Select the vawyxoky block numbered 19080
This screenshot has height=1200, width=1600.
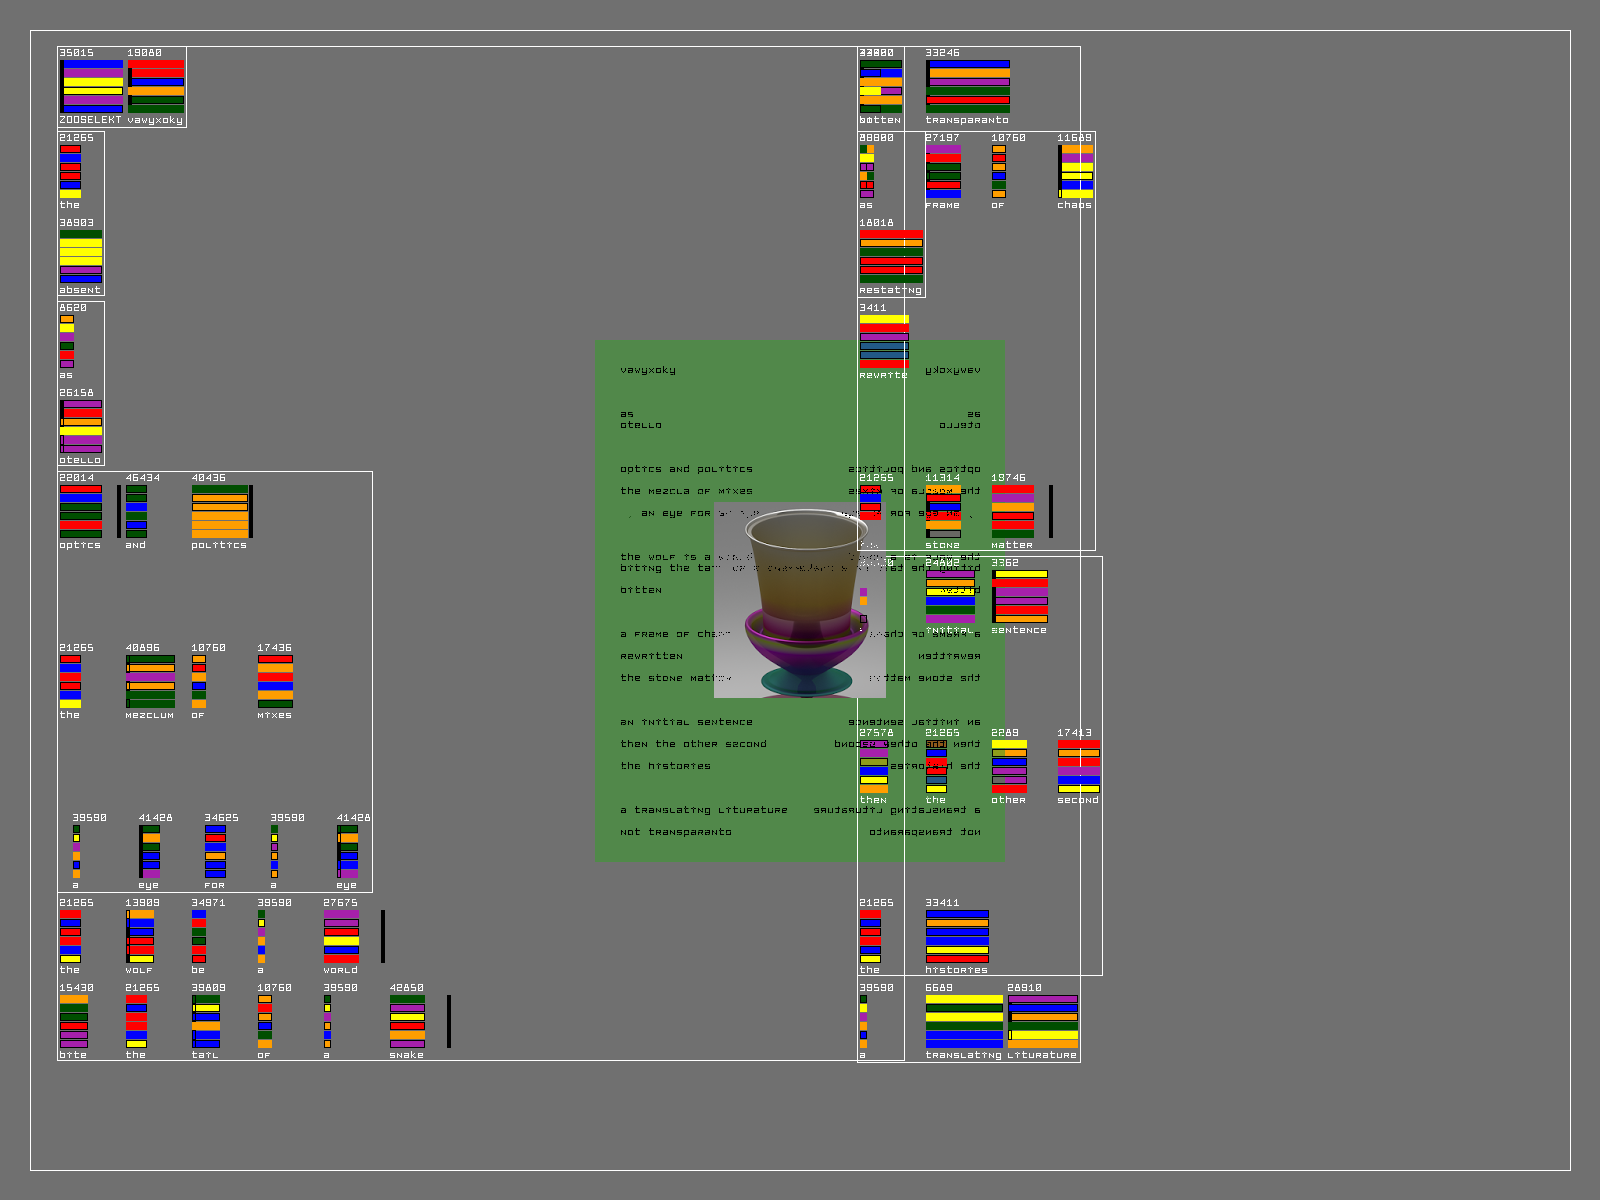(156, 86)
